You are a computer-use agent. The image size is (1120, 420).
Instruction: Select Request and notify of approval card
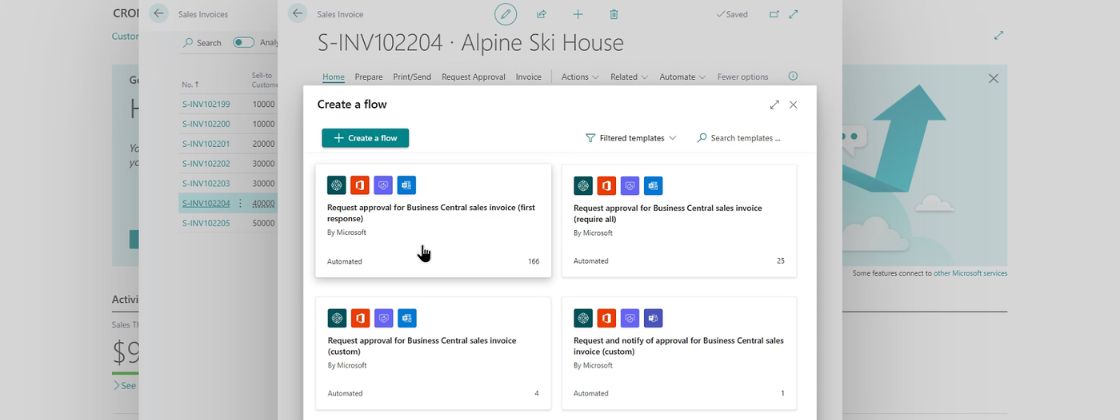[x=679, y=353]
